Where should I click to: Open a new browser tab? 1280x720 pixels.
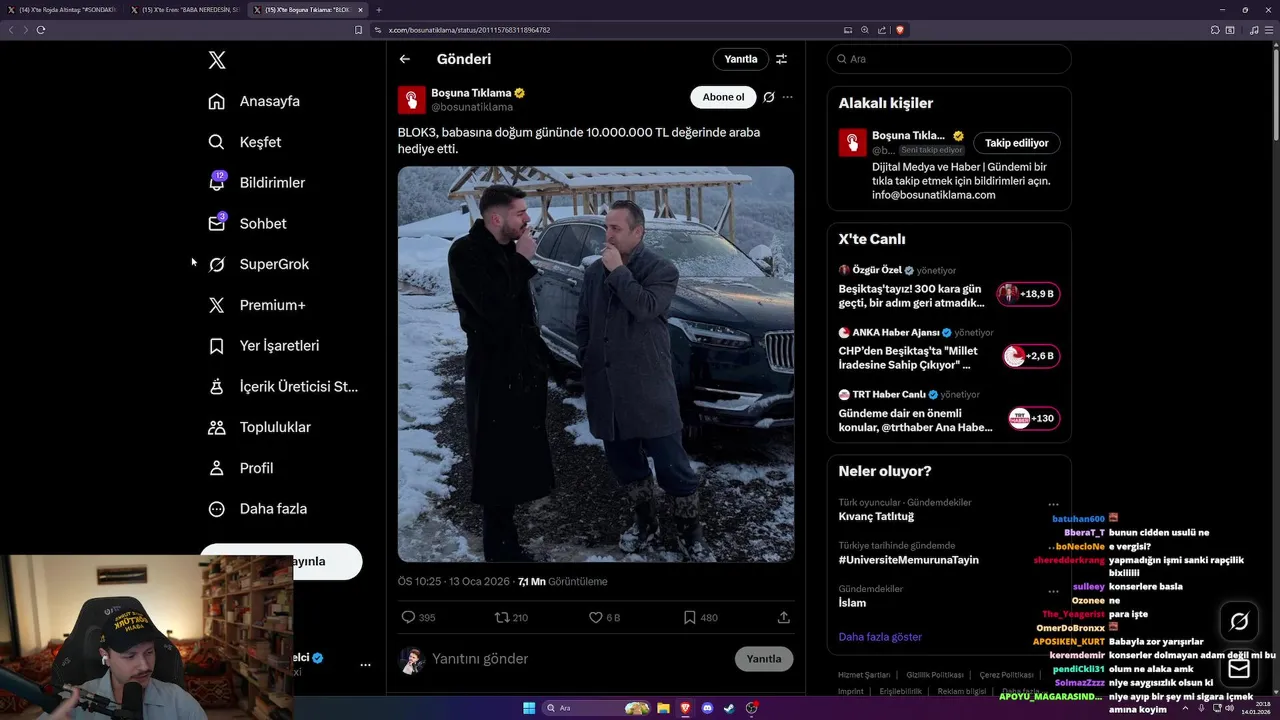pos(379,10)
